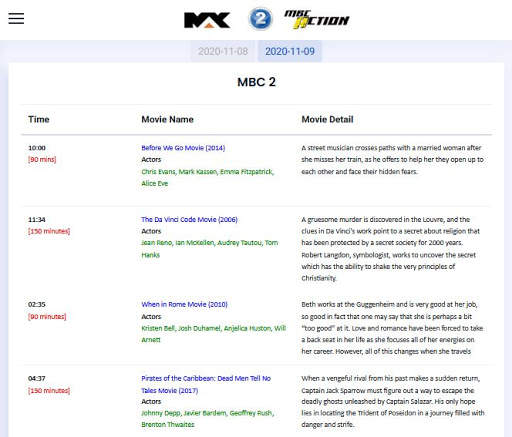
Task: Click the 10:00 time entry
Action: (x=37, y=148)
